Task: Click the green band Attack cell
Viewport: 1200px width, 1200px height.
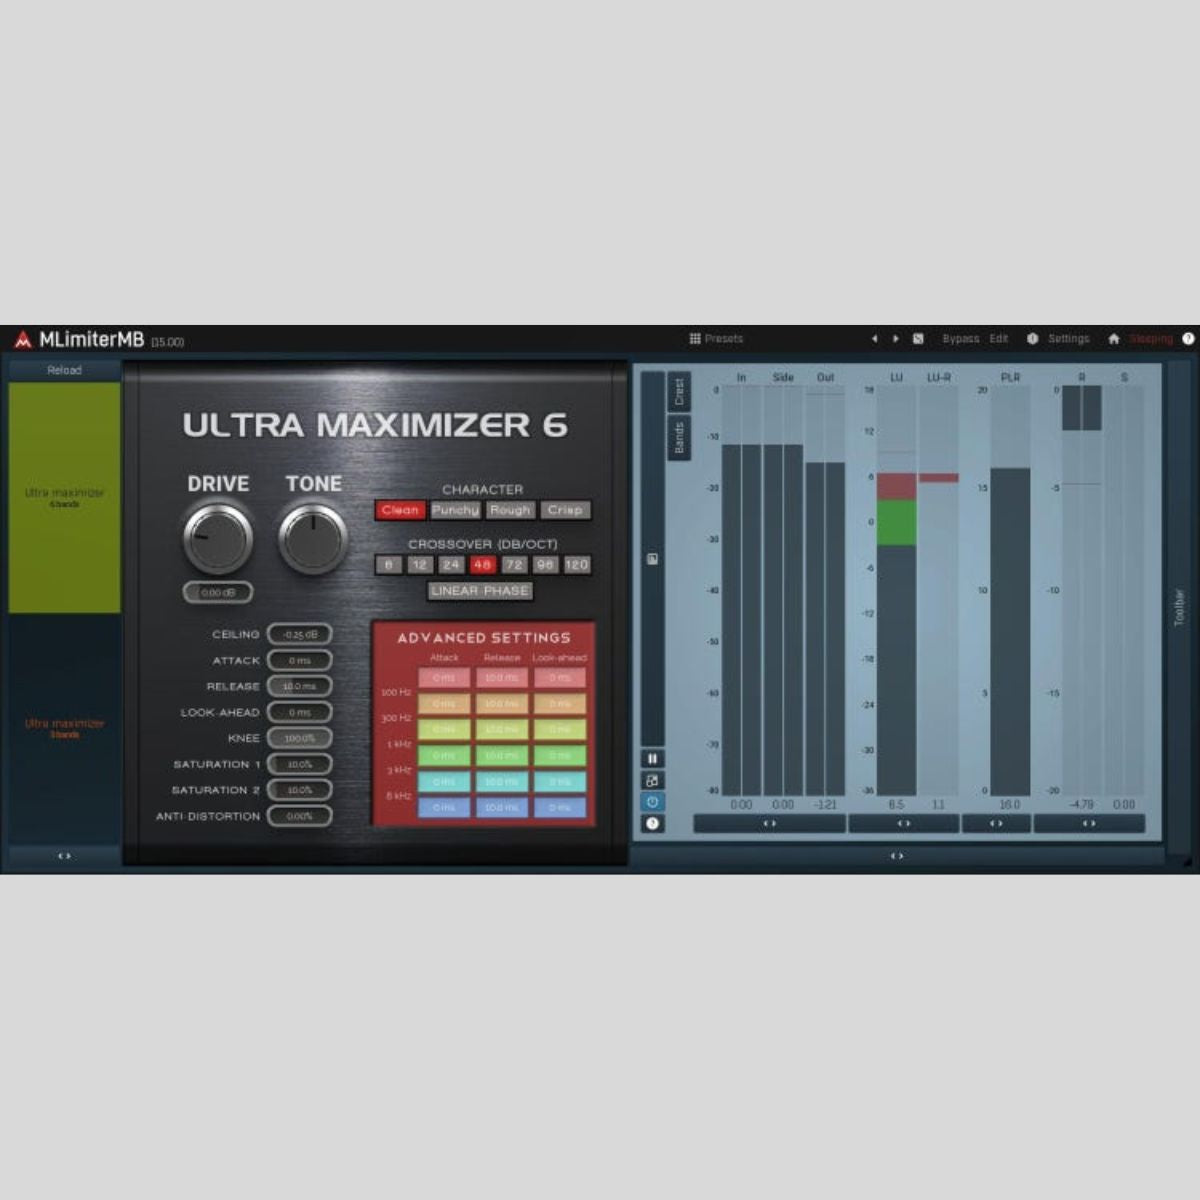Action: [444, 756]
